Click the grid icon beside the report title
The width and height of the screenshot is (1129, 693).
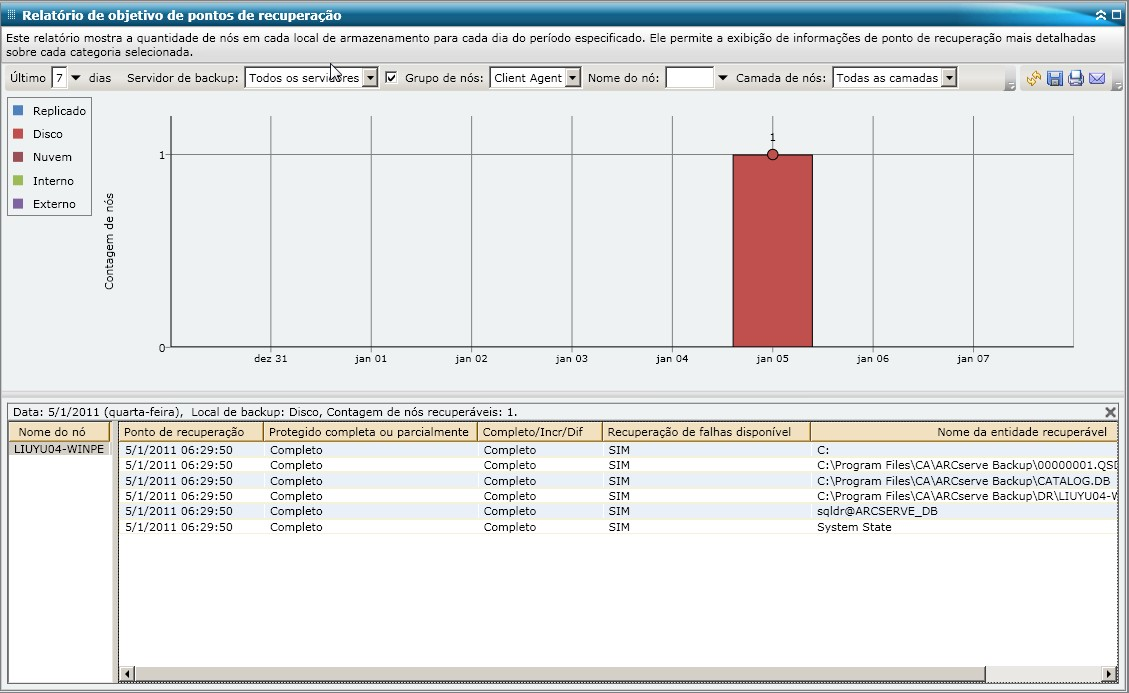9,15
